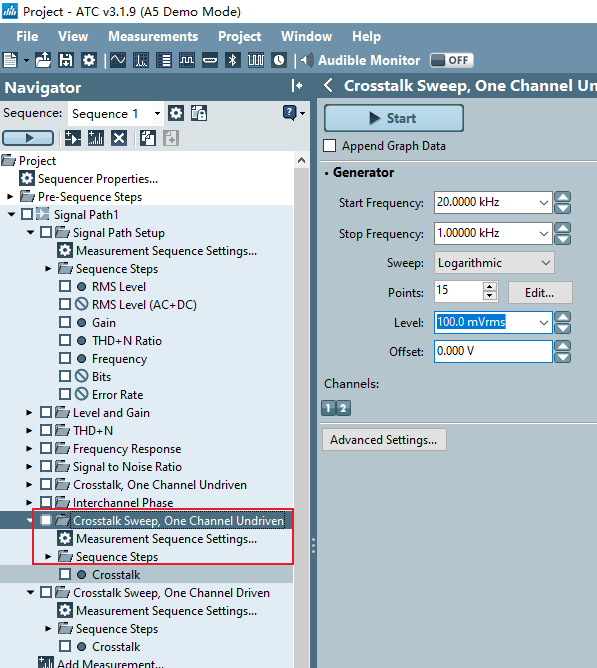Toggle generator channel 2 button
Viewport: 597px width, 668px height.
point(343,408)
